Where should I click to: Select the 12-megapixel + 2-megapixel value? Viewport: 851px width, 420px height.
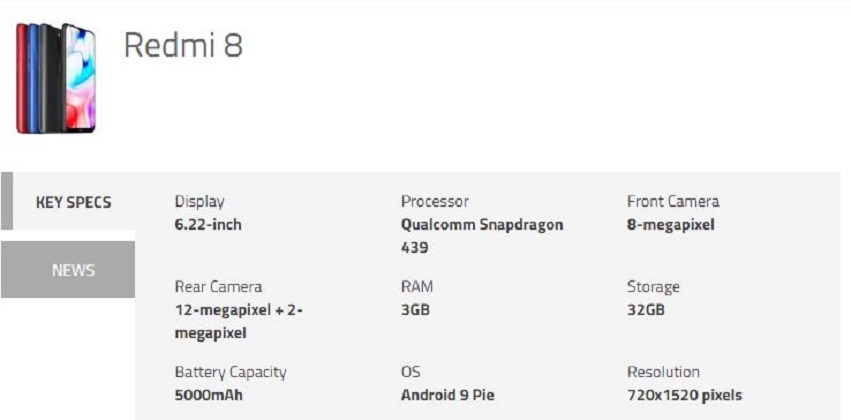click(x=239, y=321)
